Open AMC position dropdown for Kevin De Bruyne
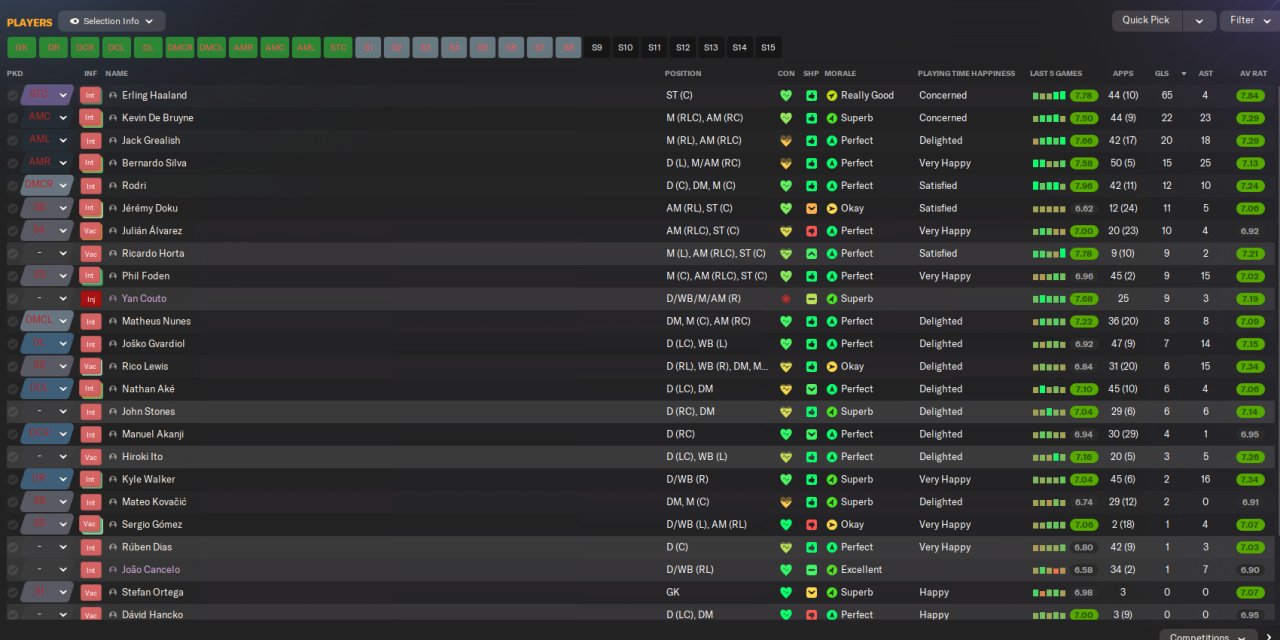 (47, 118)
